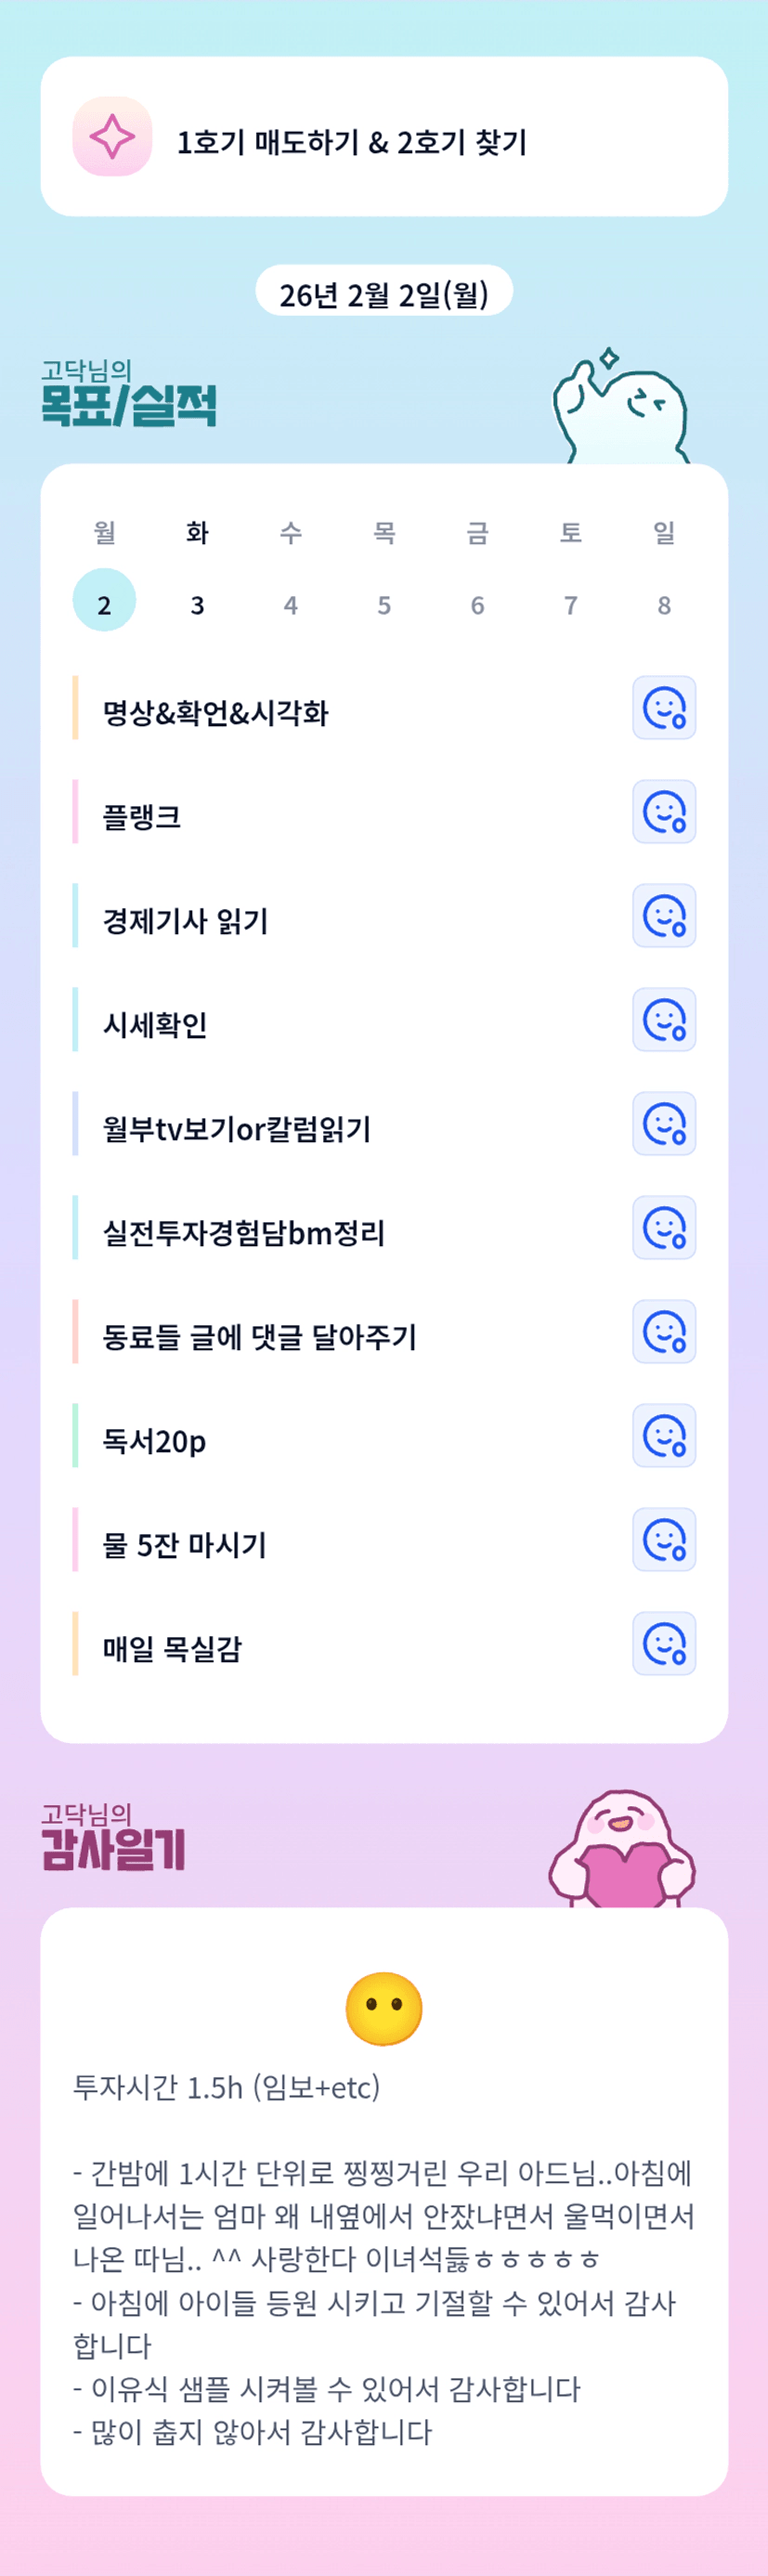Click smiley icon beside 시세확인
The width and height of the screenshot is (768, 2576).
664,1020
